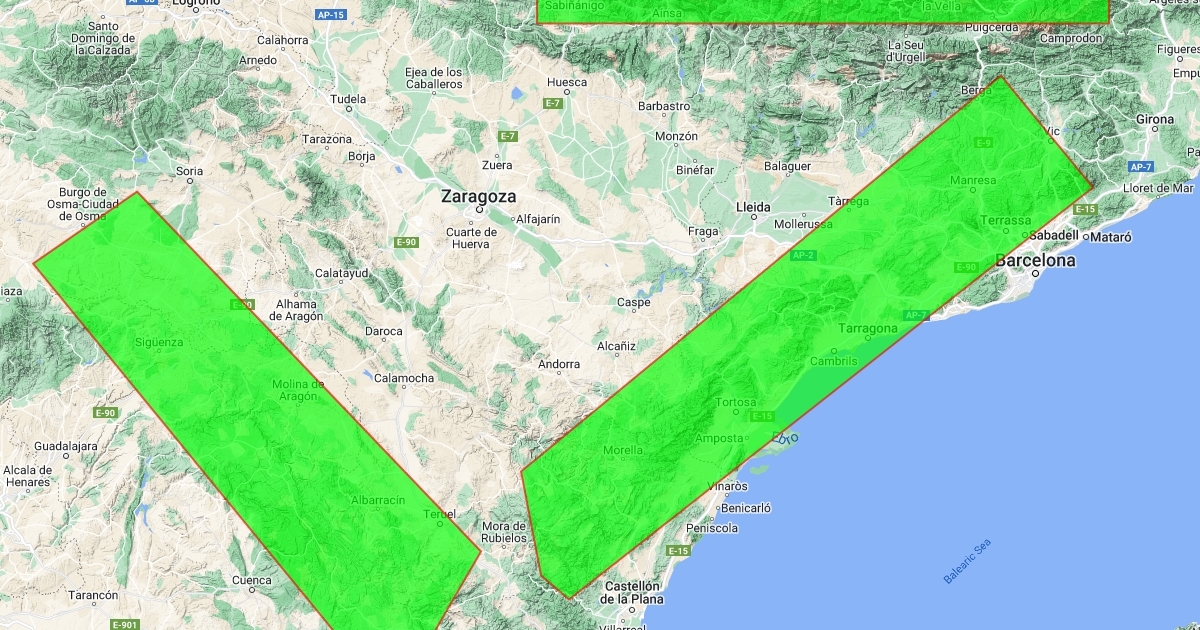Select the Lleida city label
This screenshot has height=630, width=1200.
pyautogui.click(x=753, y=207)
